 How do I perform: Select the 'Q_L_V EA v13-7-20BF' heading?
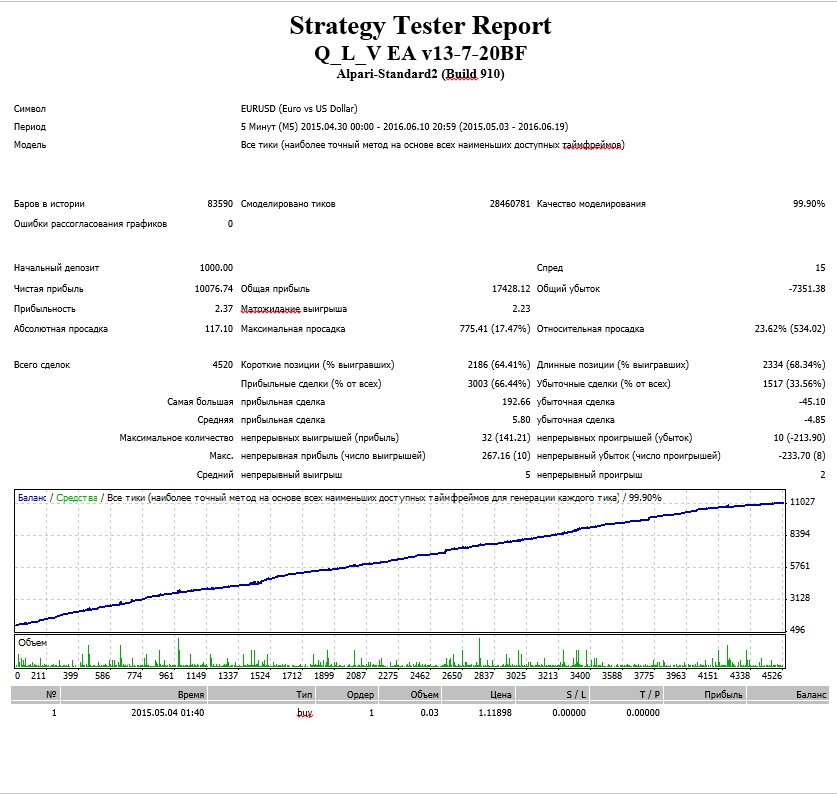point(420,53)
